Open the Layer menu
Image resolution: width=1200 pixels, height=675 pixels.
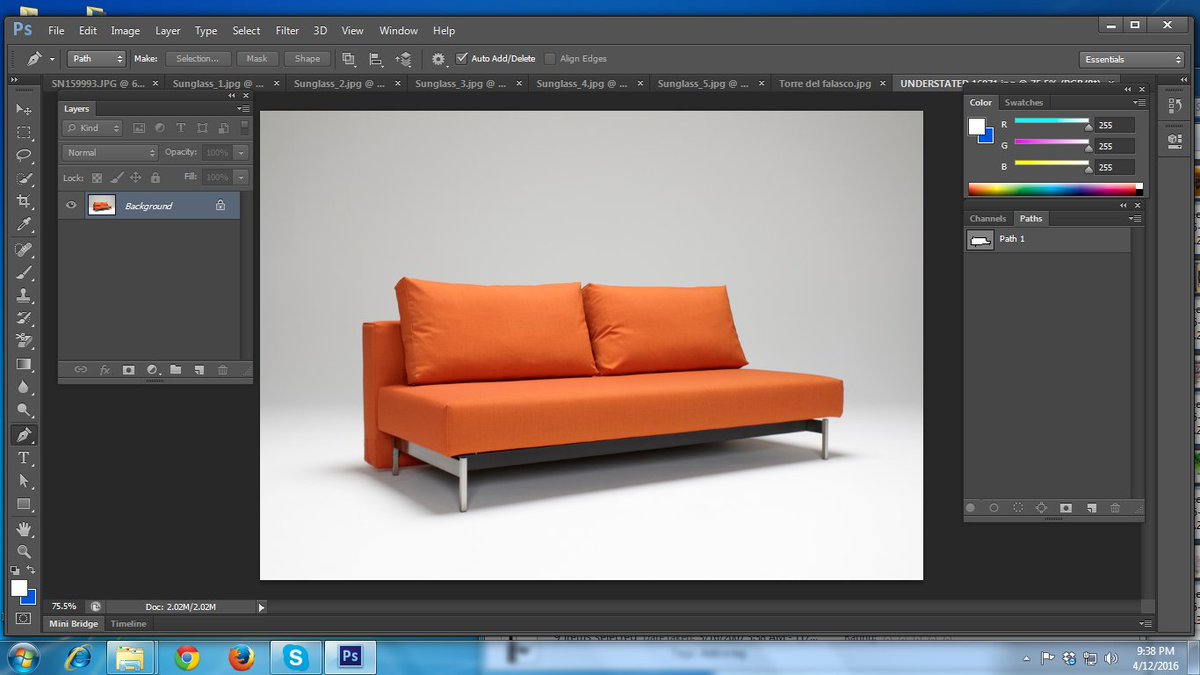168,31
